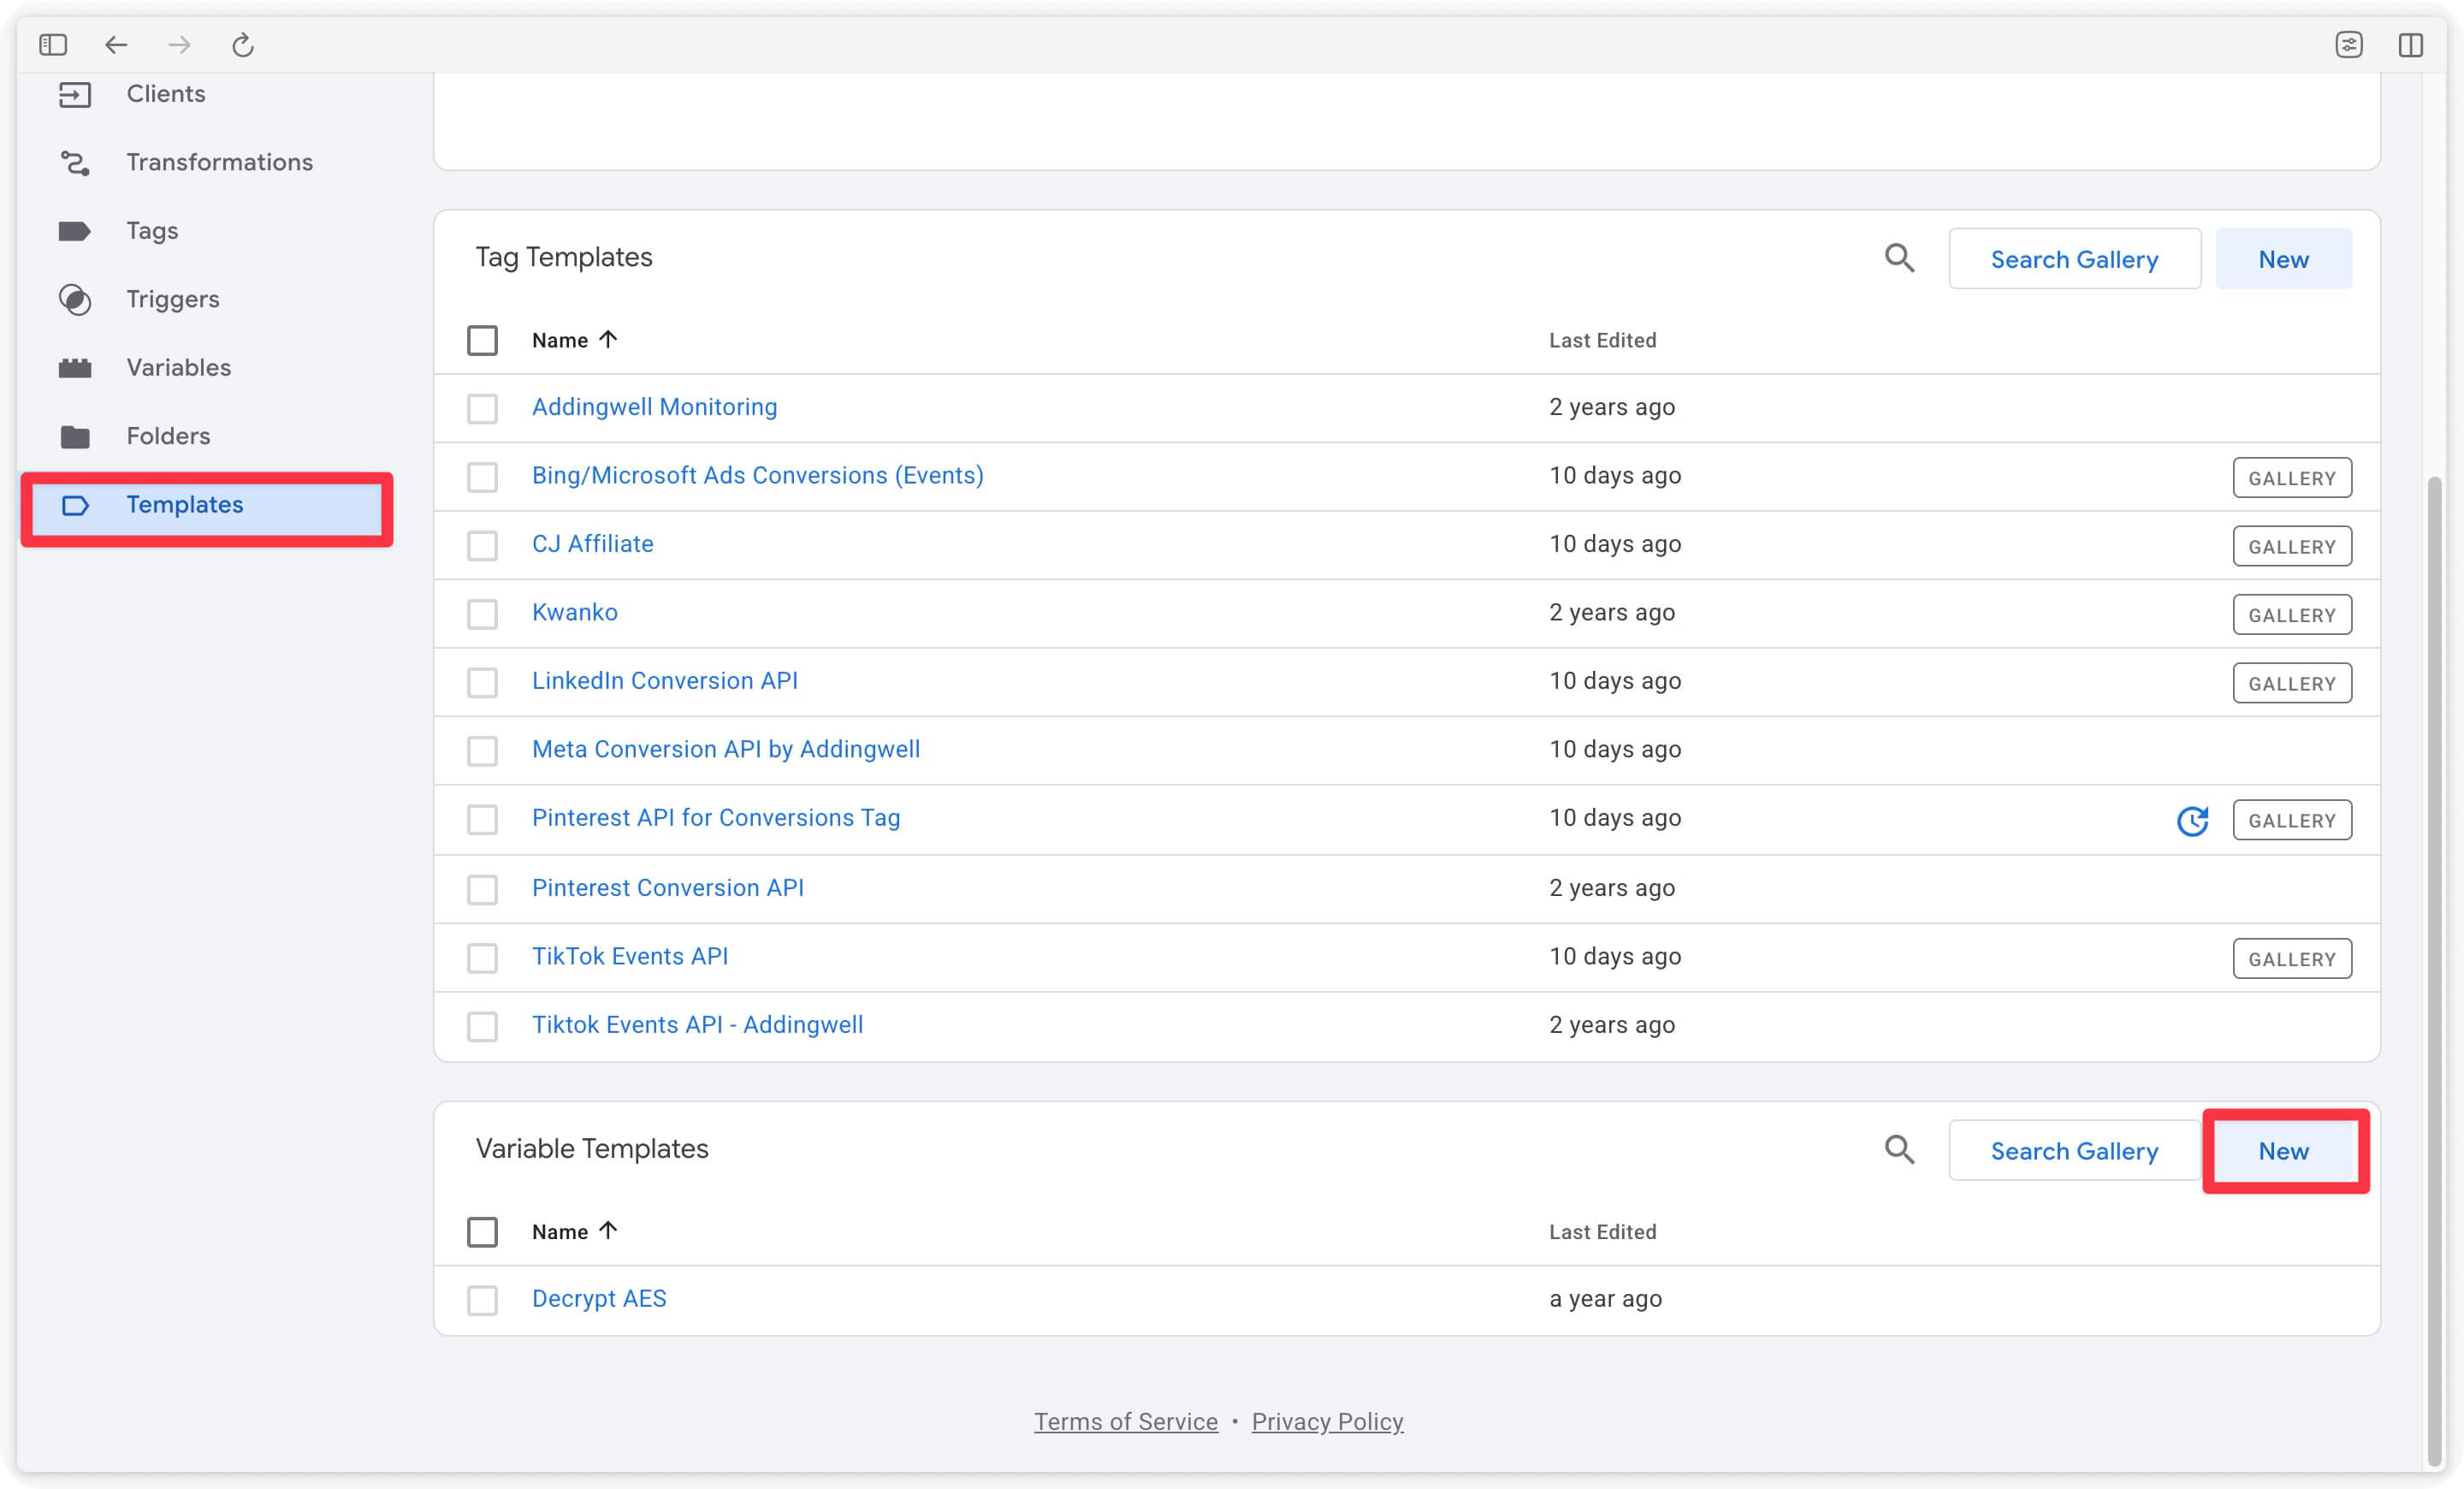Click the Folders icon in sidebar
The width and height of the screenshot is (2464, 1489).
tap(75, 436)
